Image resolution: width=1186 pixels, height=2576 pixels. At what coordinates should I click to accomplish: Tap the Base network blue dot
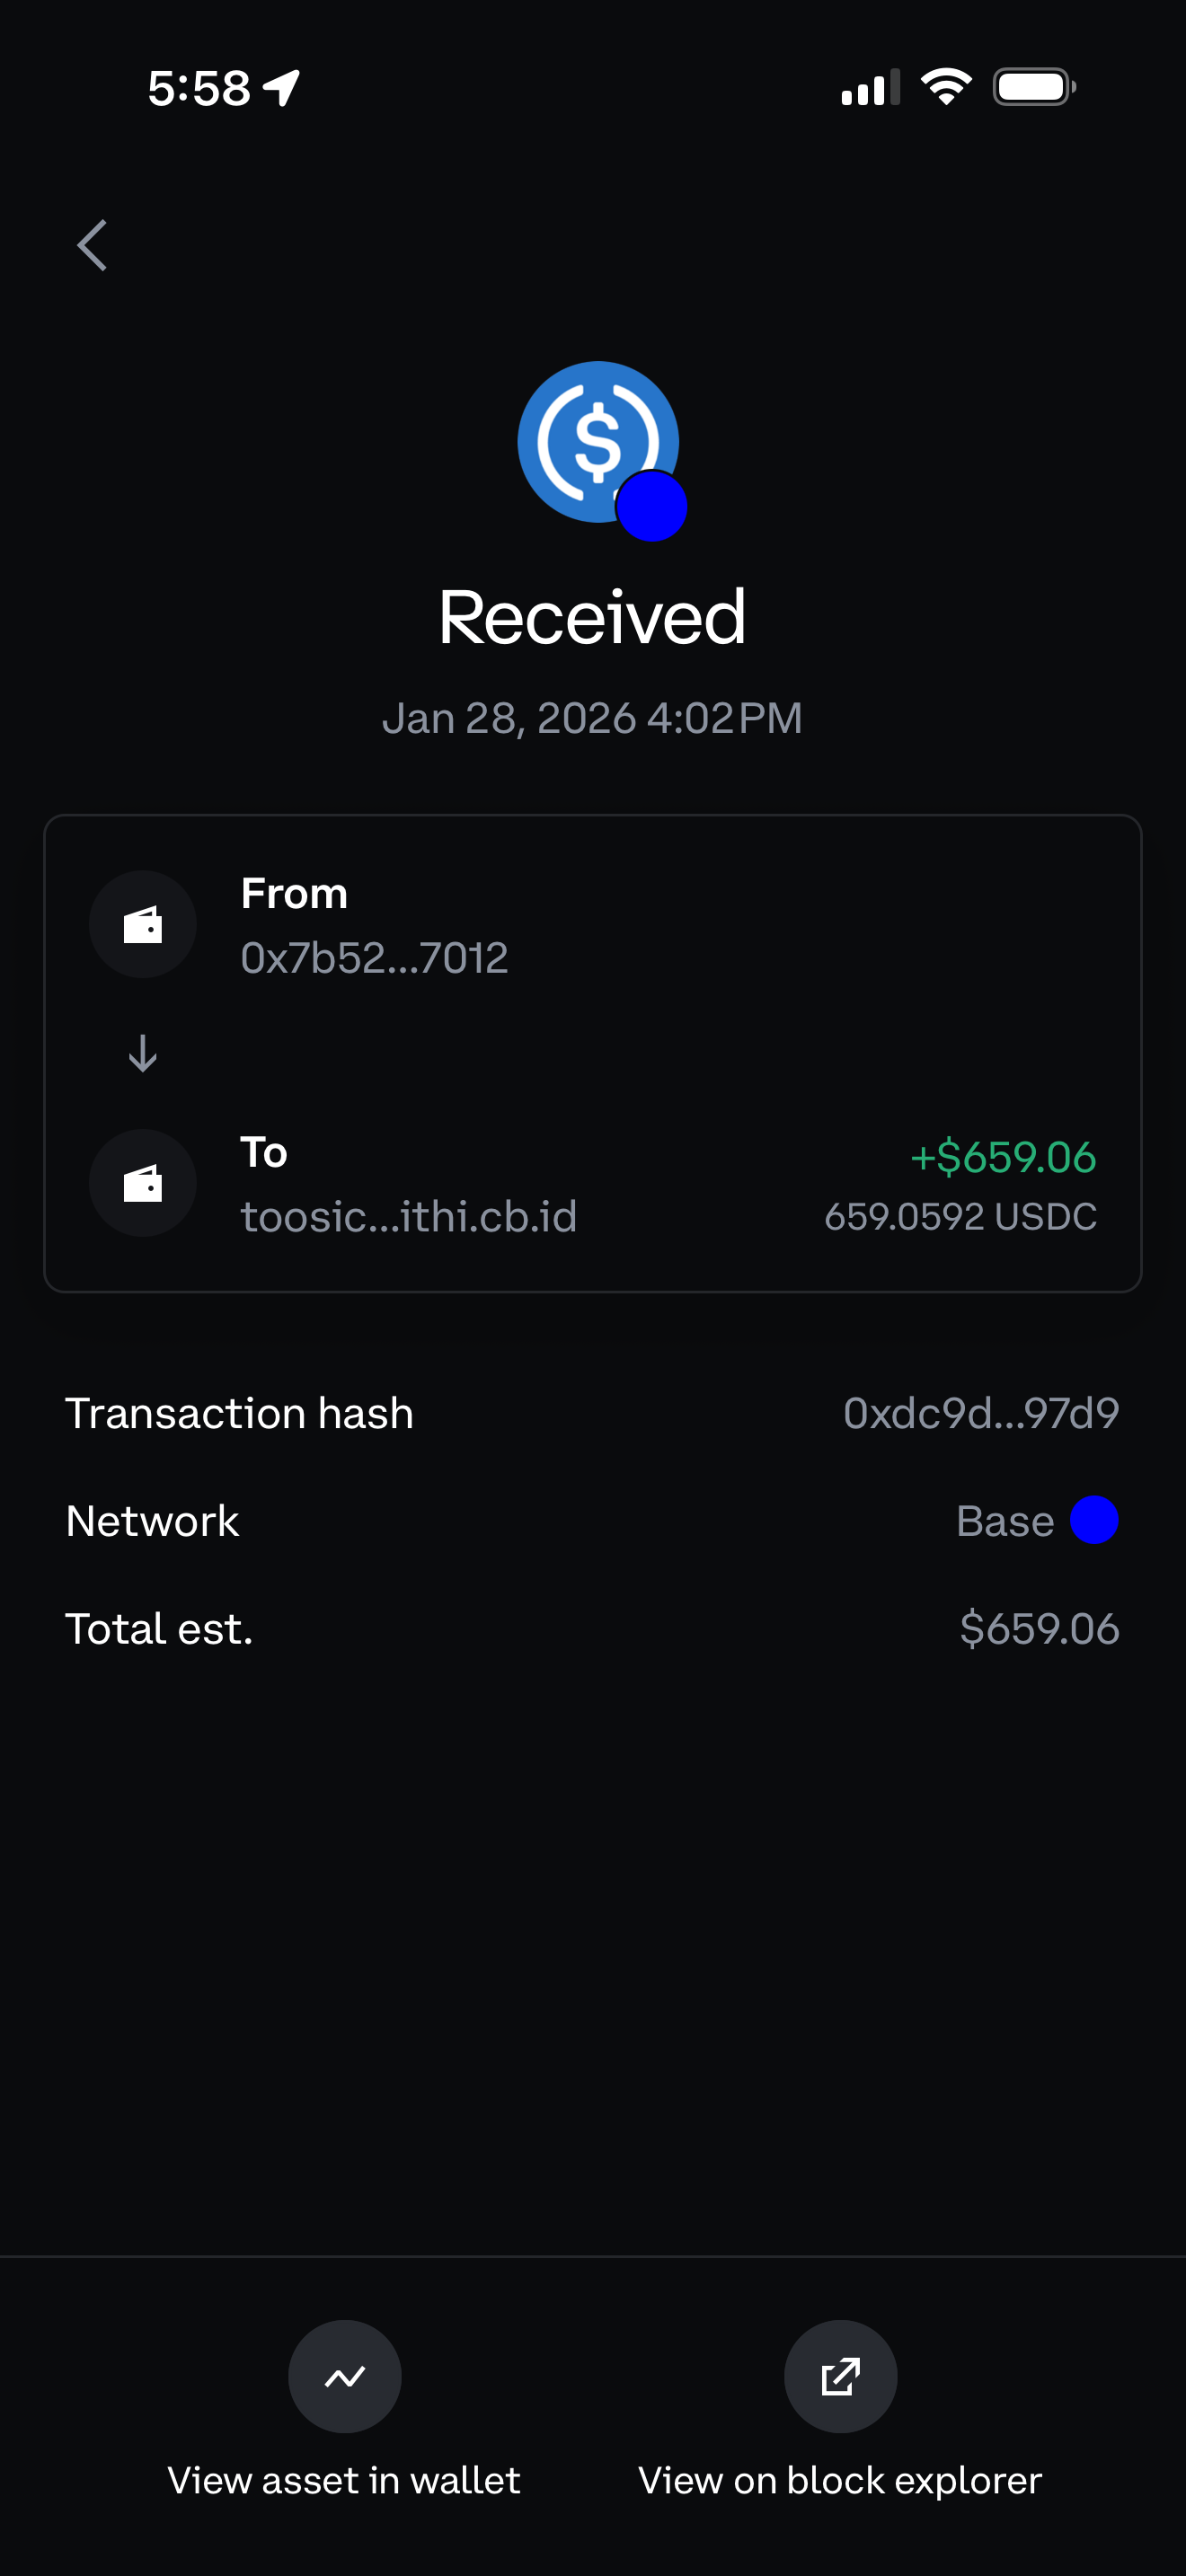[1094, 1520]
